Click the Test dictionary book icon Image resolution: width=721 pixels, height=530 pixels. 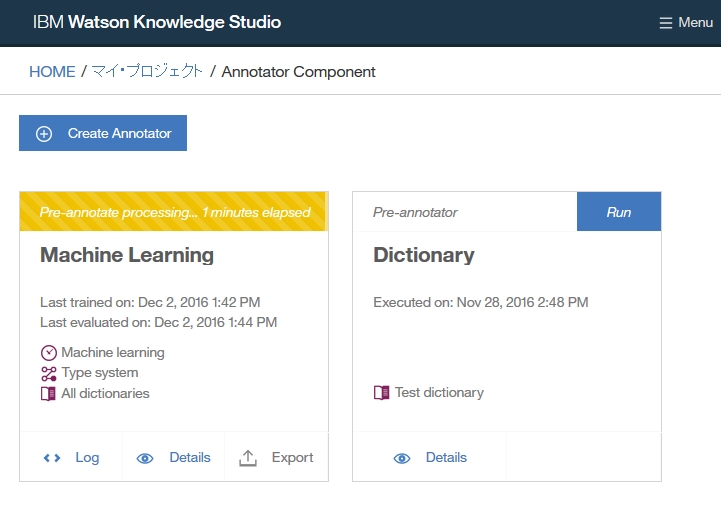[382, 393]
